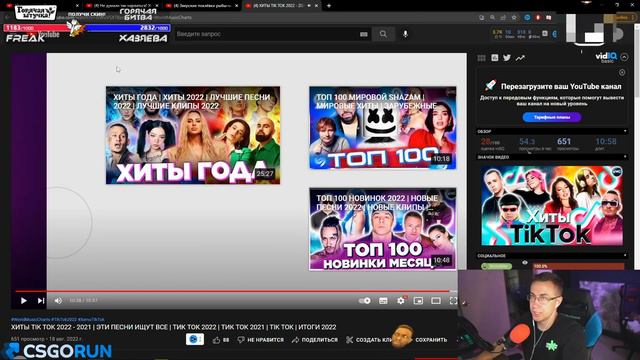Enter fullscreen mode

pyautogui.click(x=453, y=301)
